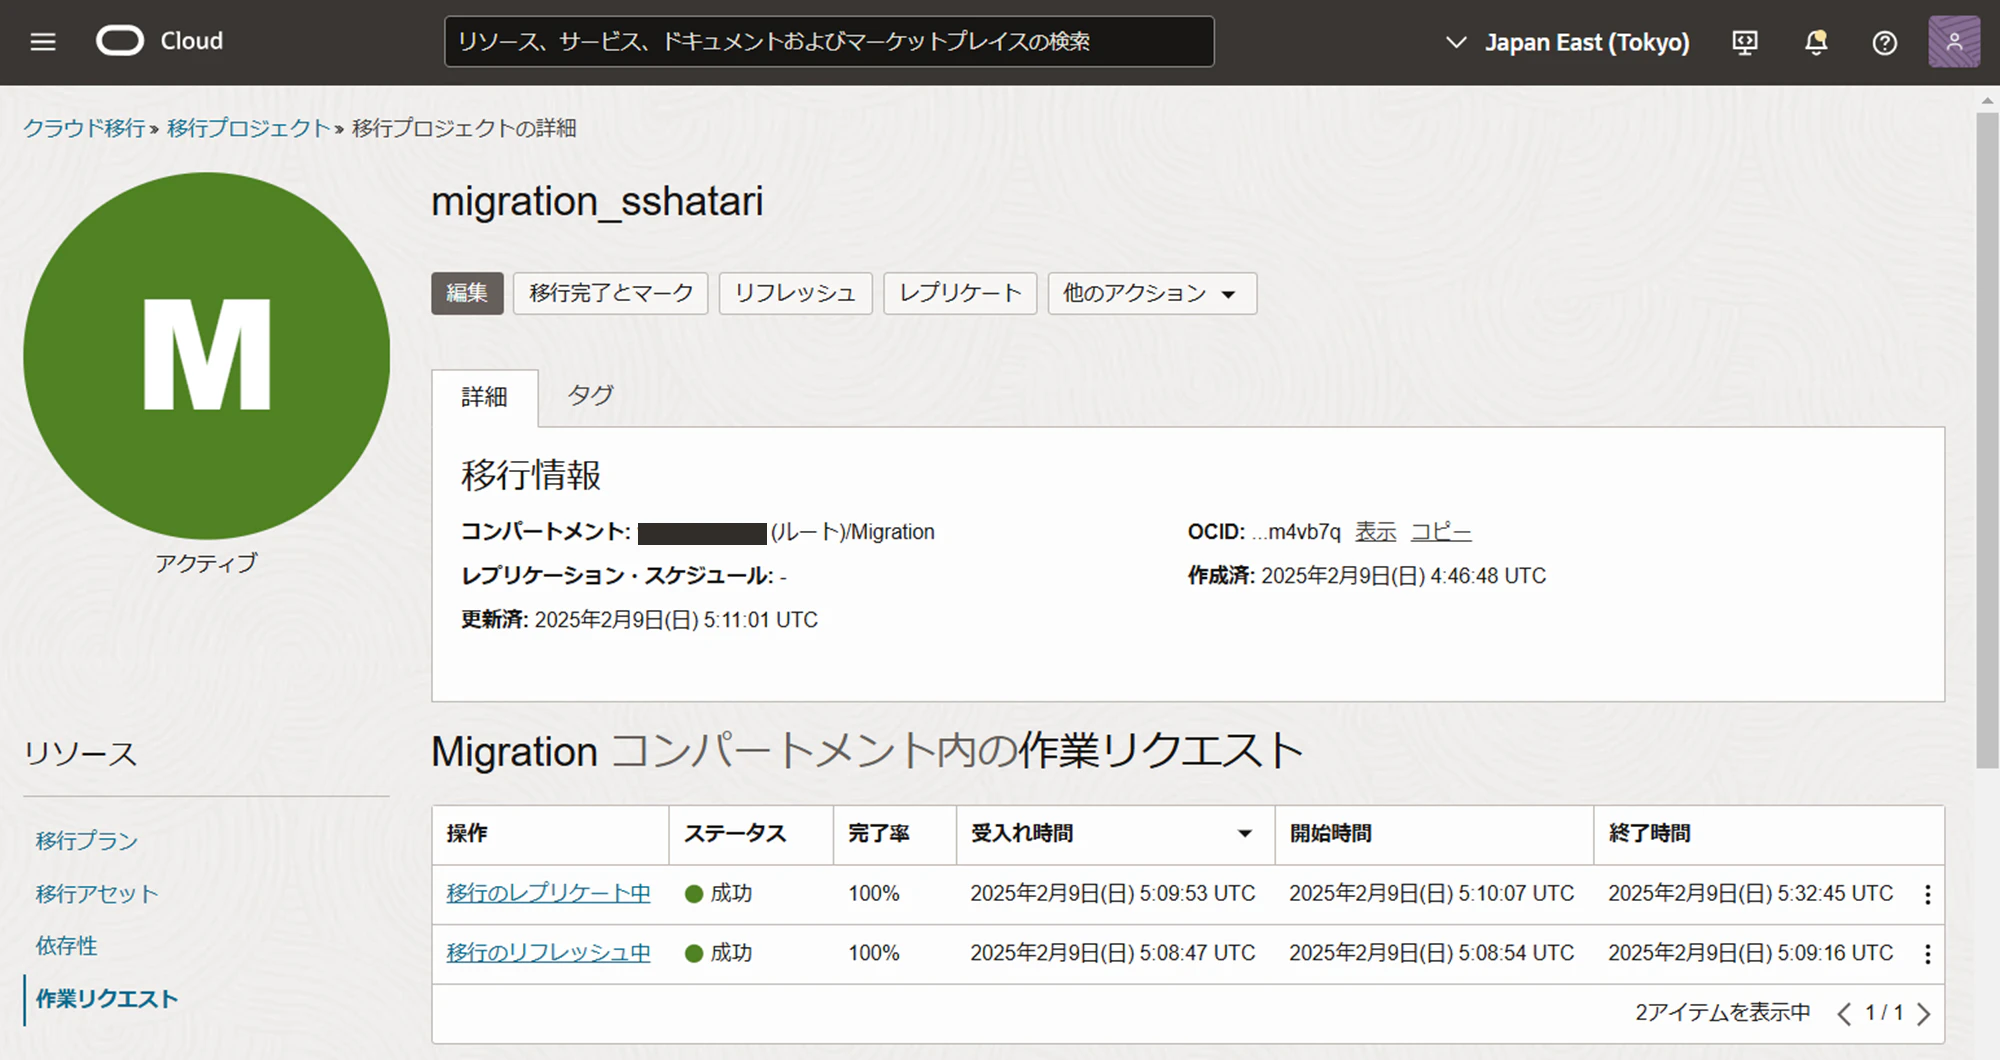Switch to the タグ tab
This screenshot has height=1060, width=2000.
[591, 395]
